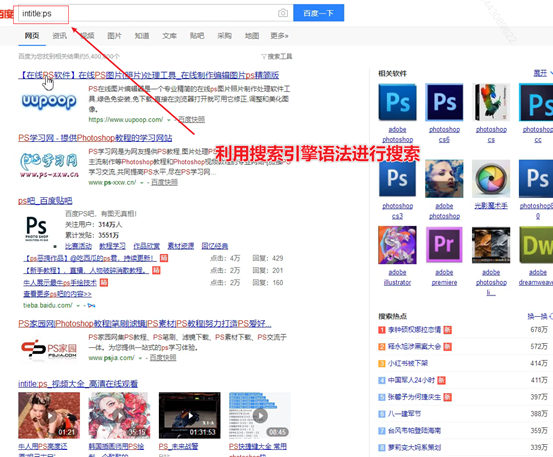
Task: Click the PS家园 logo image
Action: point(49,349)
